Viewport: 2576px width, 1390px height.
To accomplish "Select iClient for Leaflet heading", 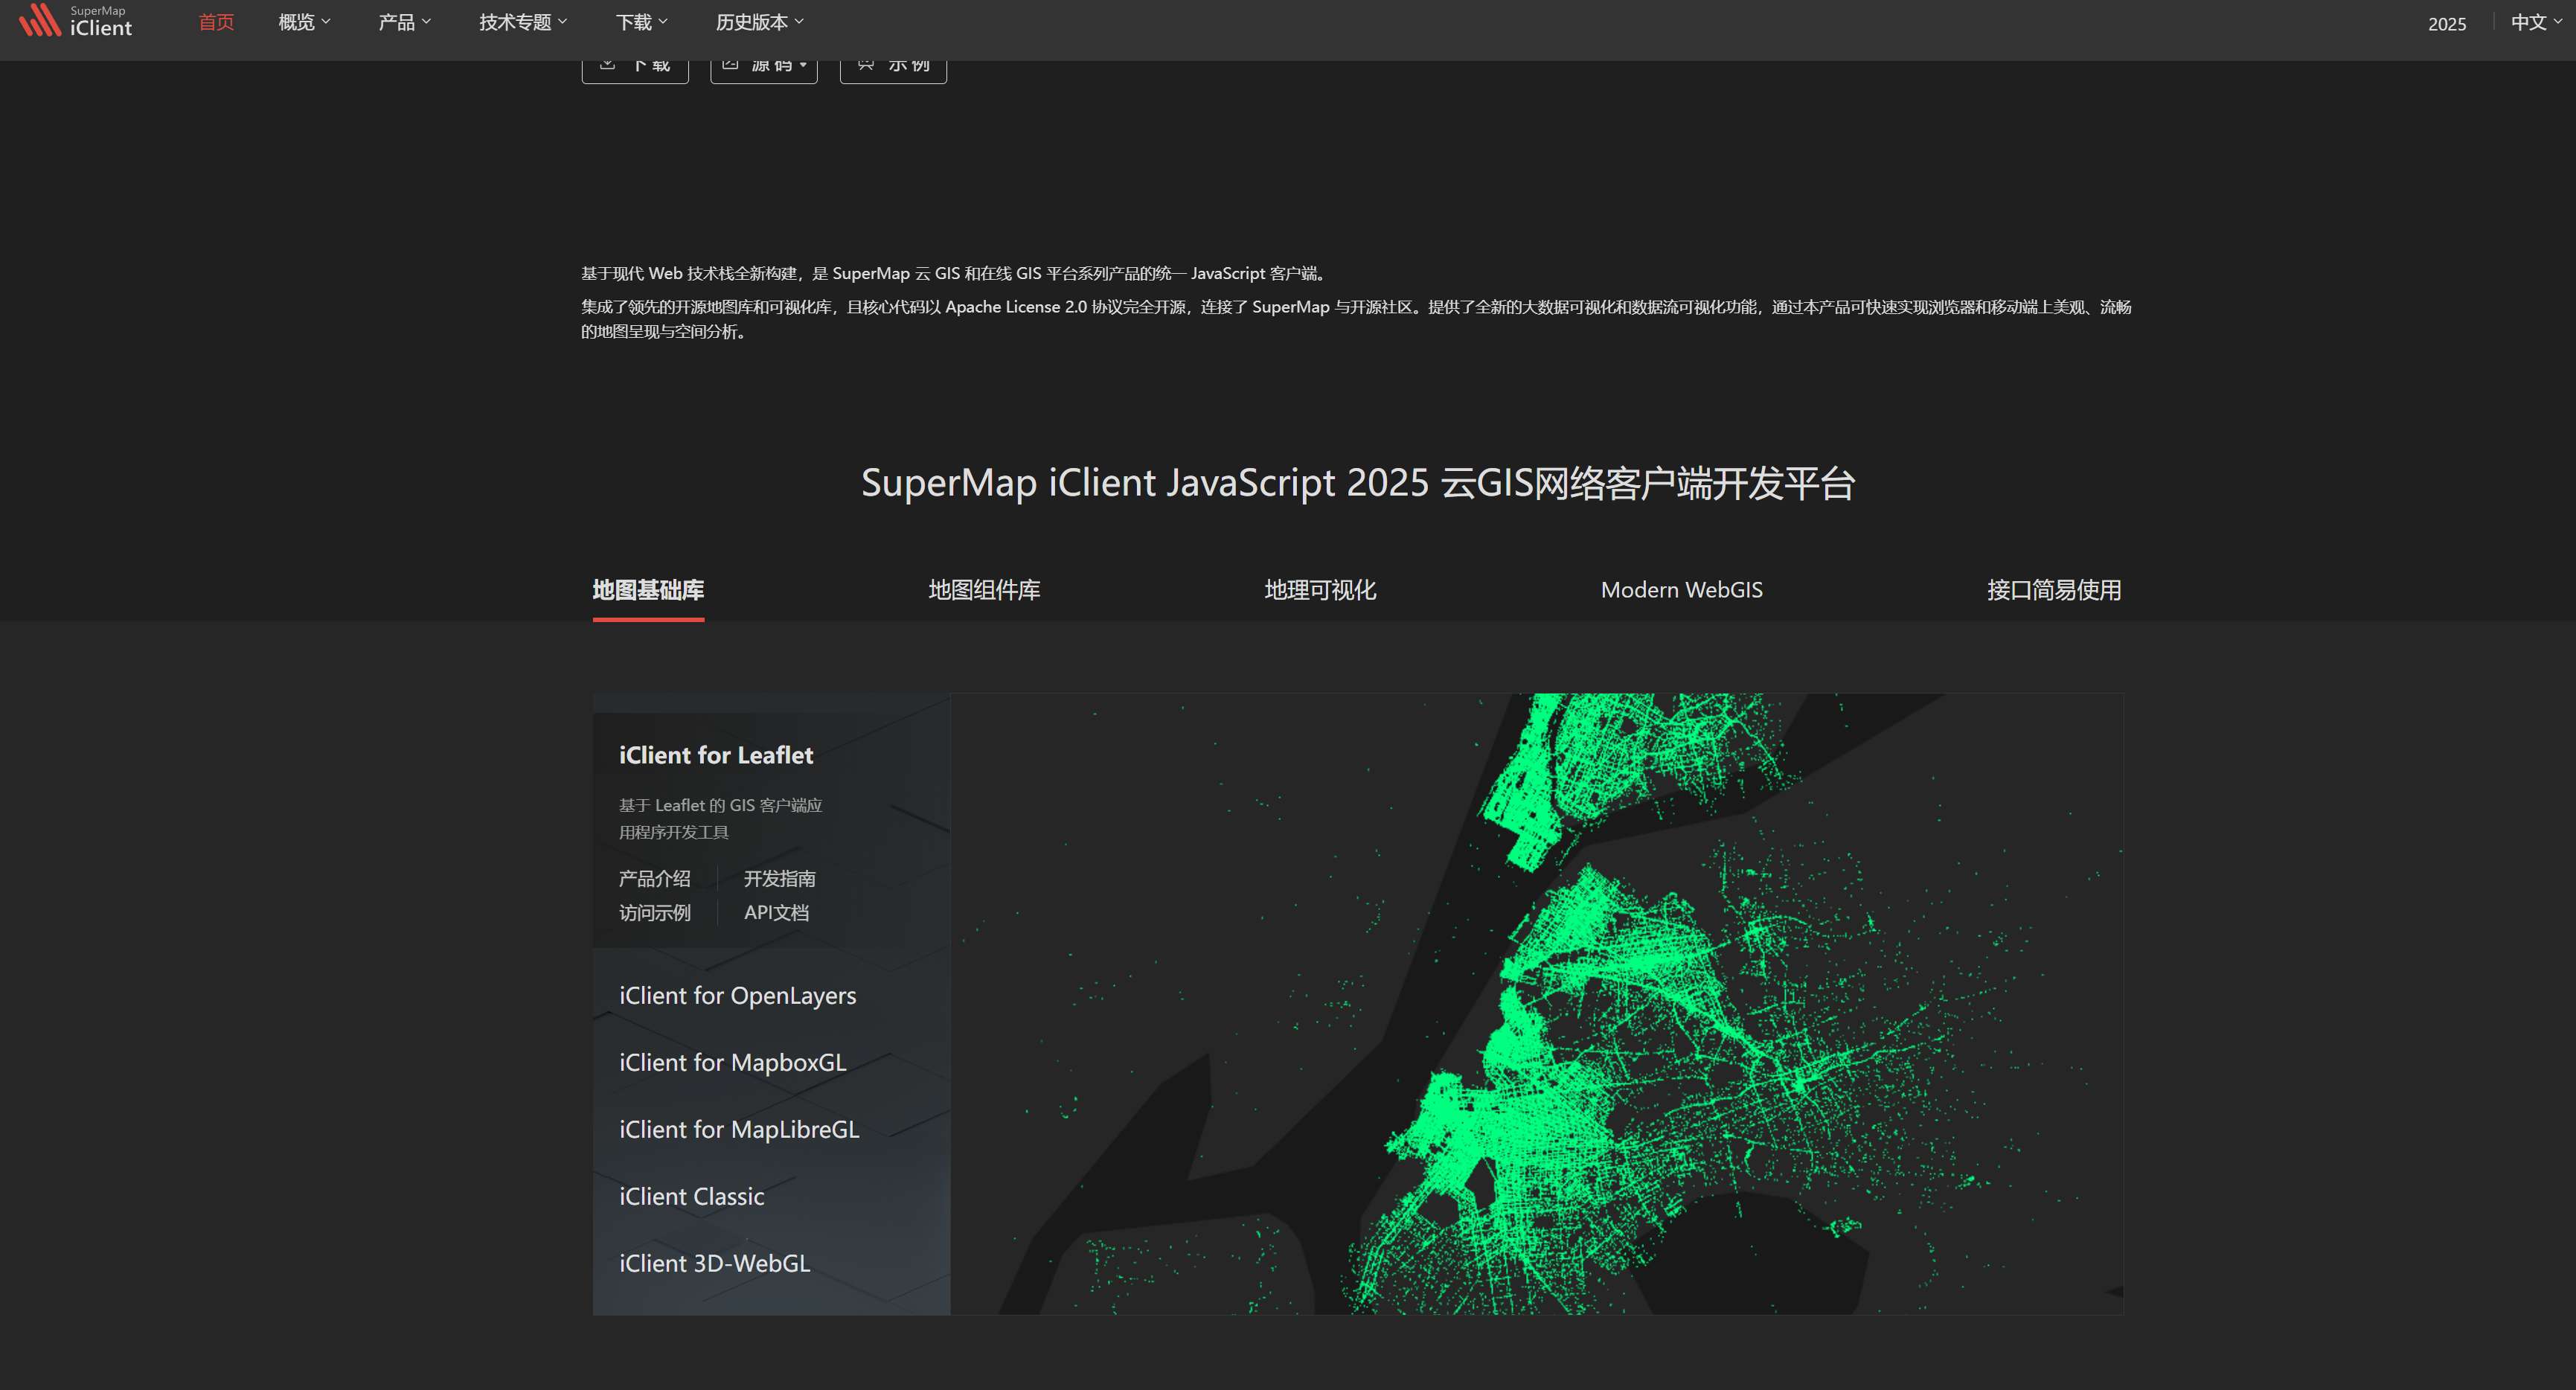I will pos(716,755).
